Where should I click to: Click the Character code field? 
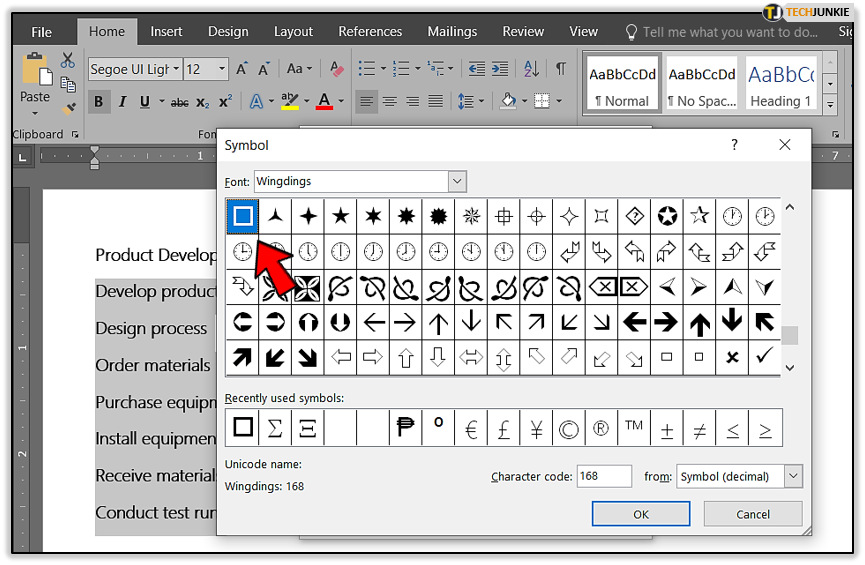pos(604,476)
